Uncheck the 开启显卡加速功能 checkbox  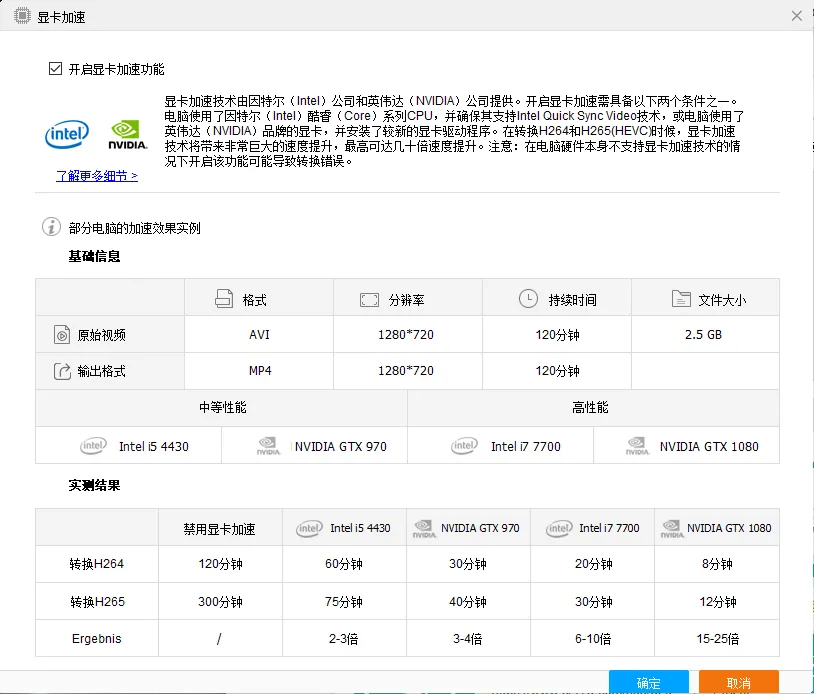point(56,69)
